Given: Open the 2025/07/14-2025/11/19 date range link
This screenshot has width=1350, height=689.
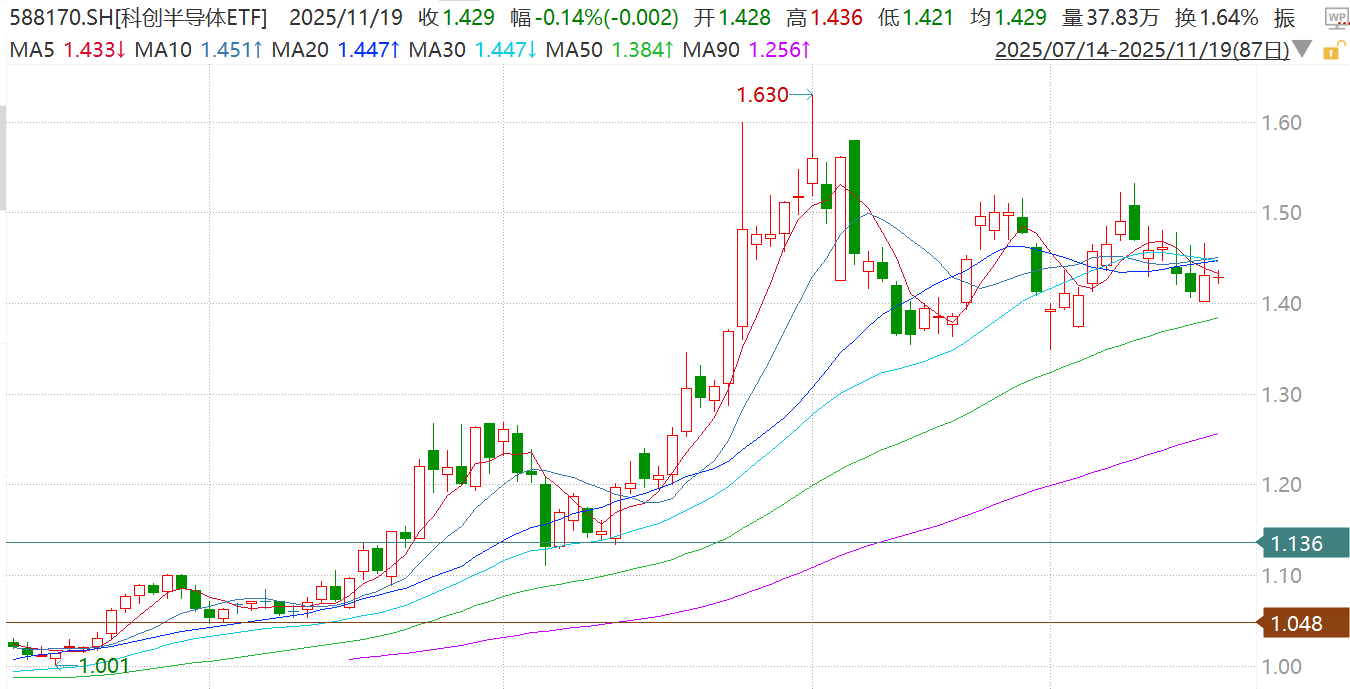Looking at the screenshot, I should coord(1142,49).
